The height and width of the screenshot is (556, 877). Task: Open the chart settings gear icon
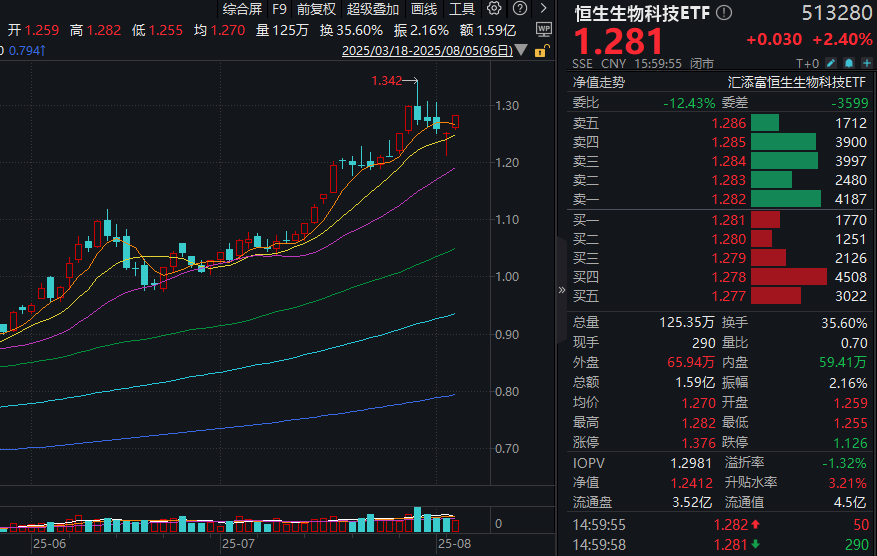coord(495,9)
